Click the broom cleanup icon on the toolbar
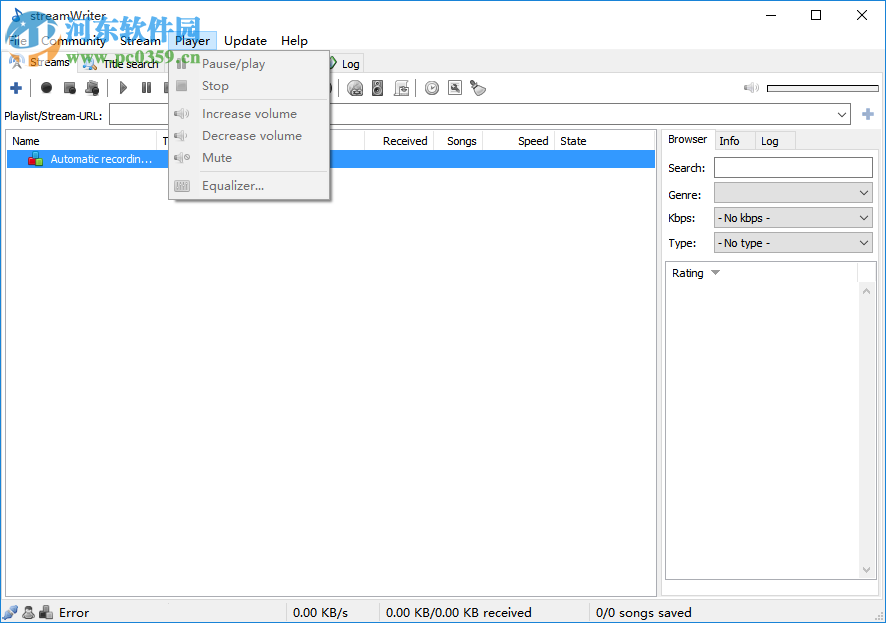Image resolution: width=886 pixels, height=623 pixels. tap(478, 88)
